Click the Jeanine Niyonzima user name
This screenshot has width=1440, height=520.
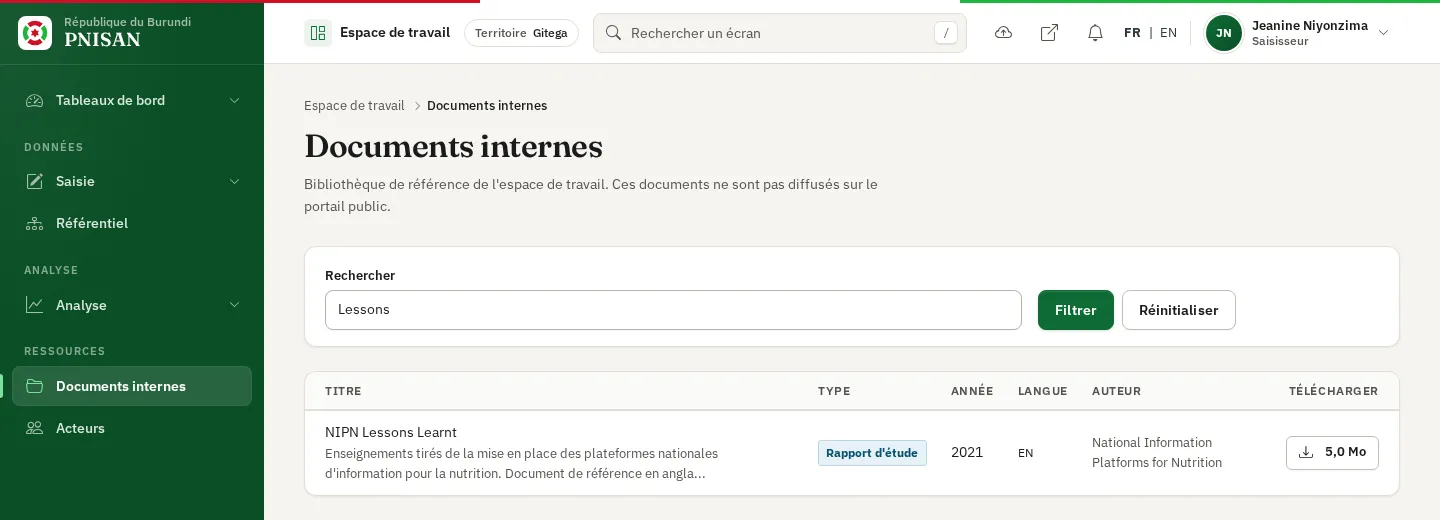click(1310, 26)
